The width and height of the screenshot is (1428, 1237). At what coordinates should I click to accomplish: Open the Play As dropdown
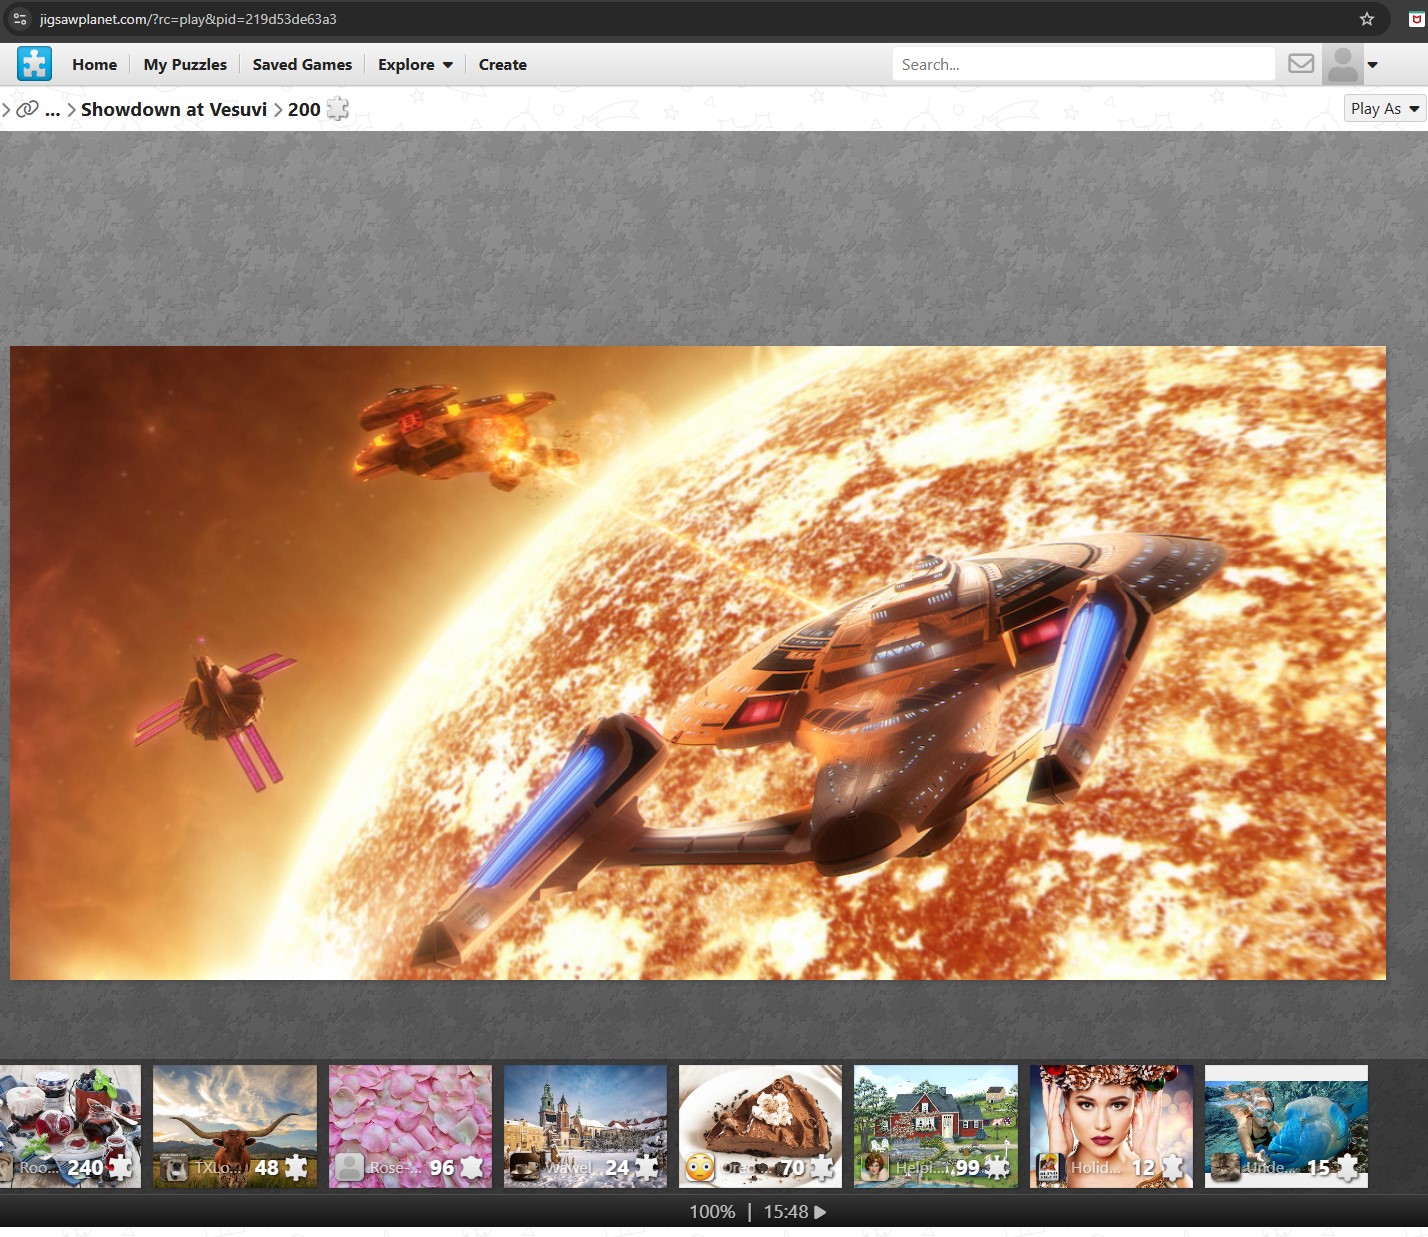tap(1385, 109)
